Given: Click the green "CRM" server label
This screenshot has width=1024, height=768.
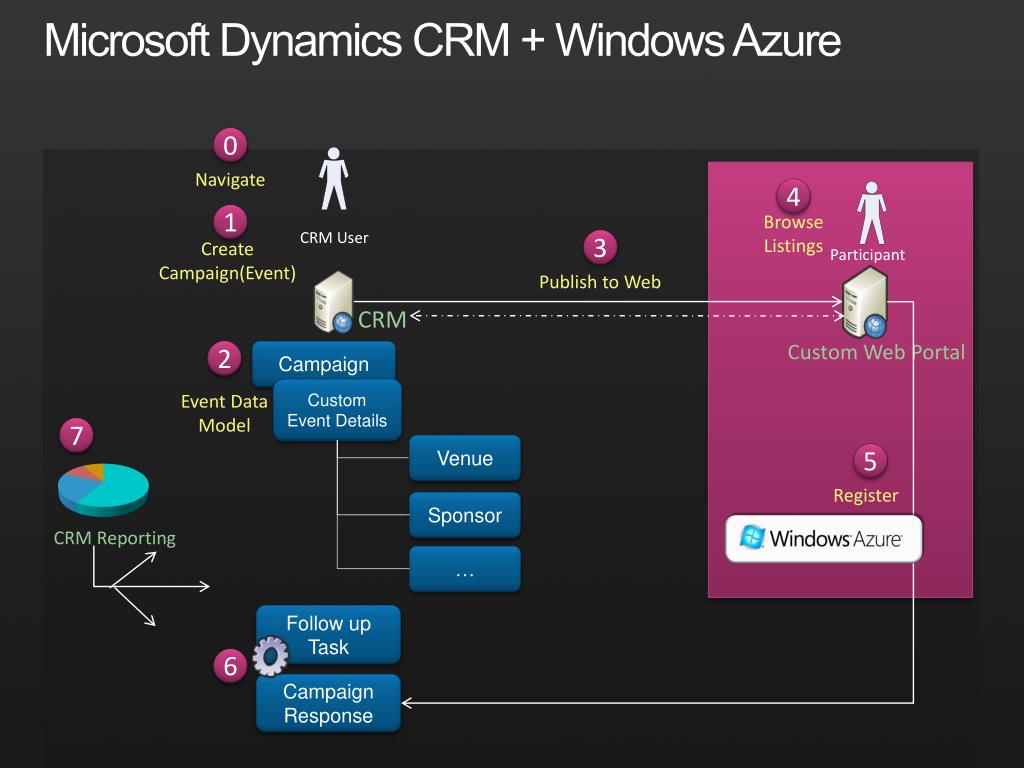Looking at the screenshot, I should pos(382,320).
